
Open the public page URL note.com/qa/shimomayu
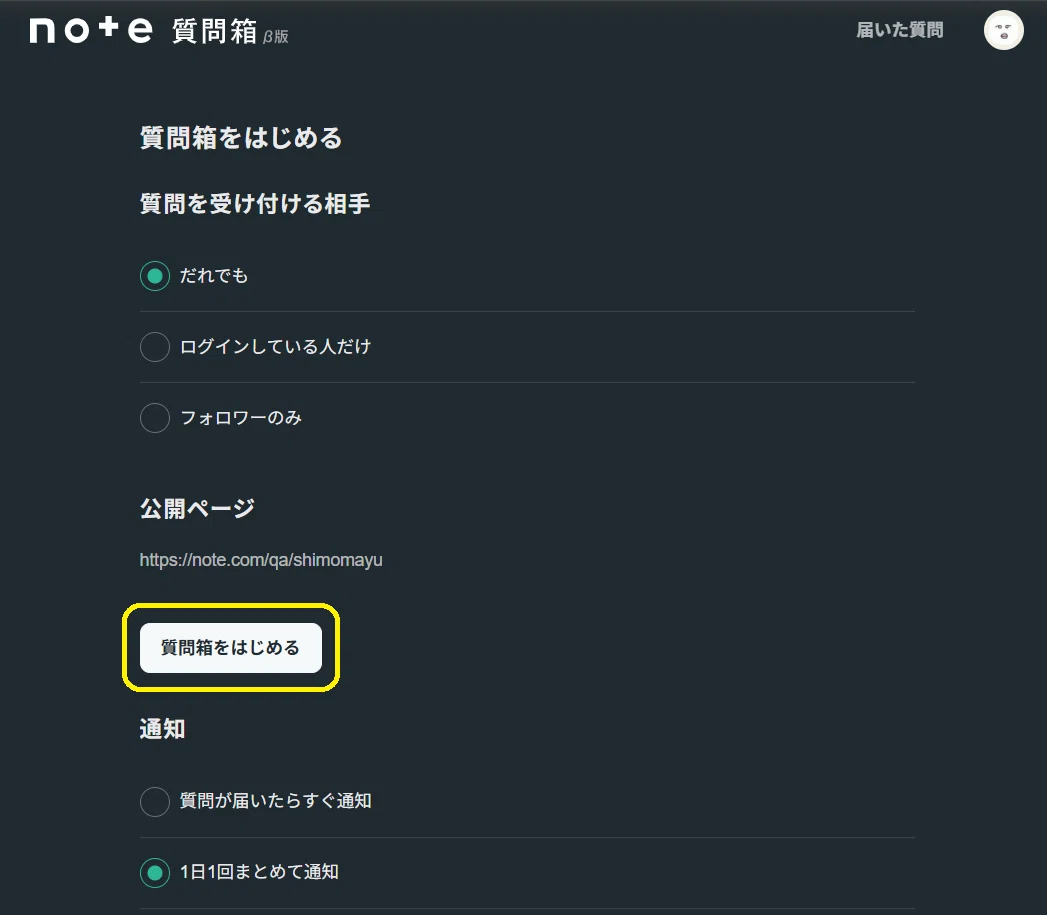click(261, 560)
